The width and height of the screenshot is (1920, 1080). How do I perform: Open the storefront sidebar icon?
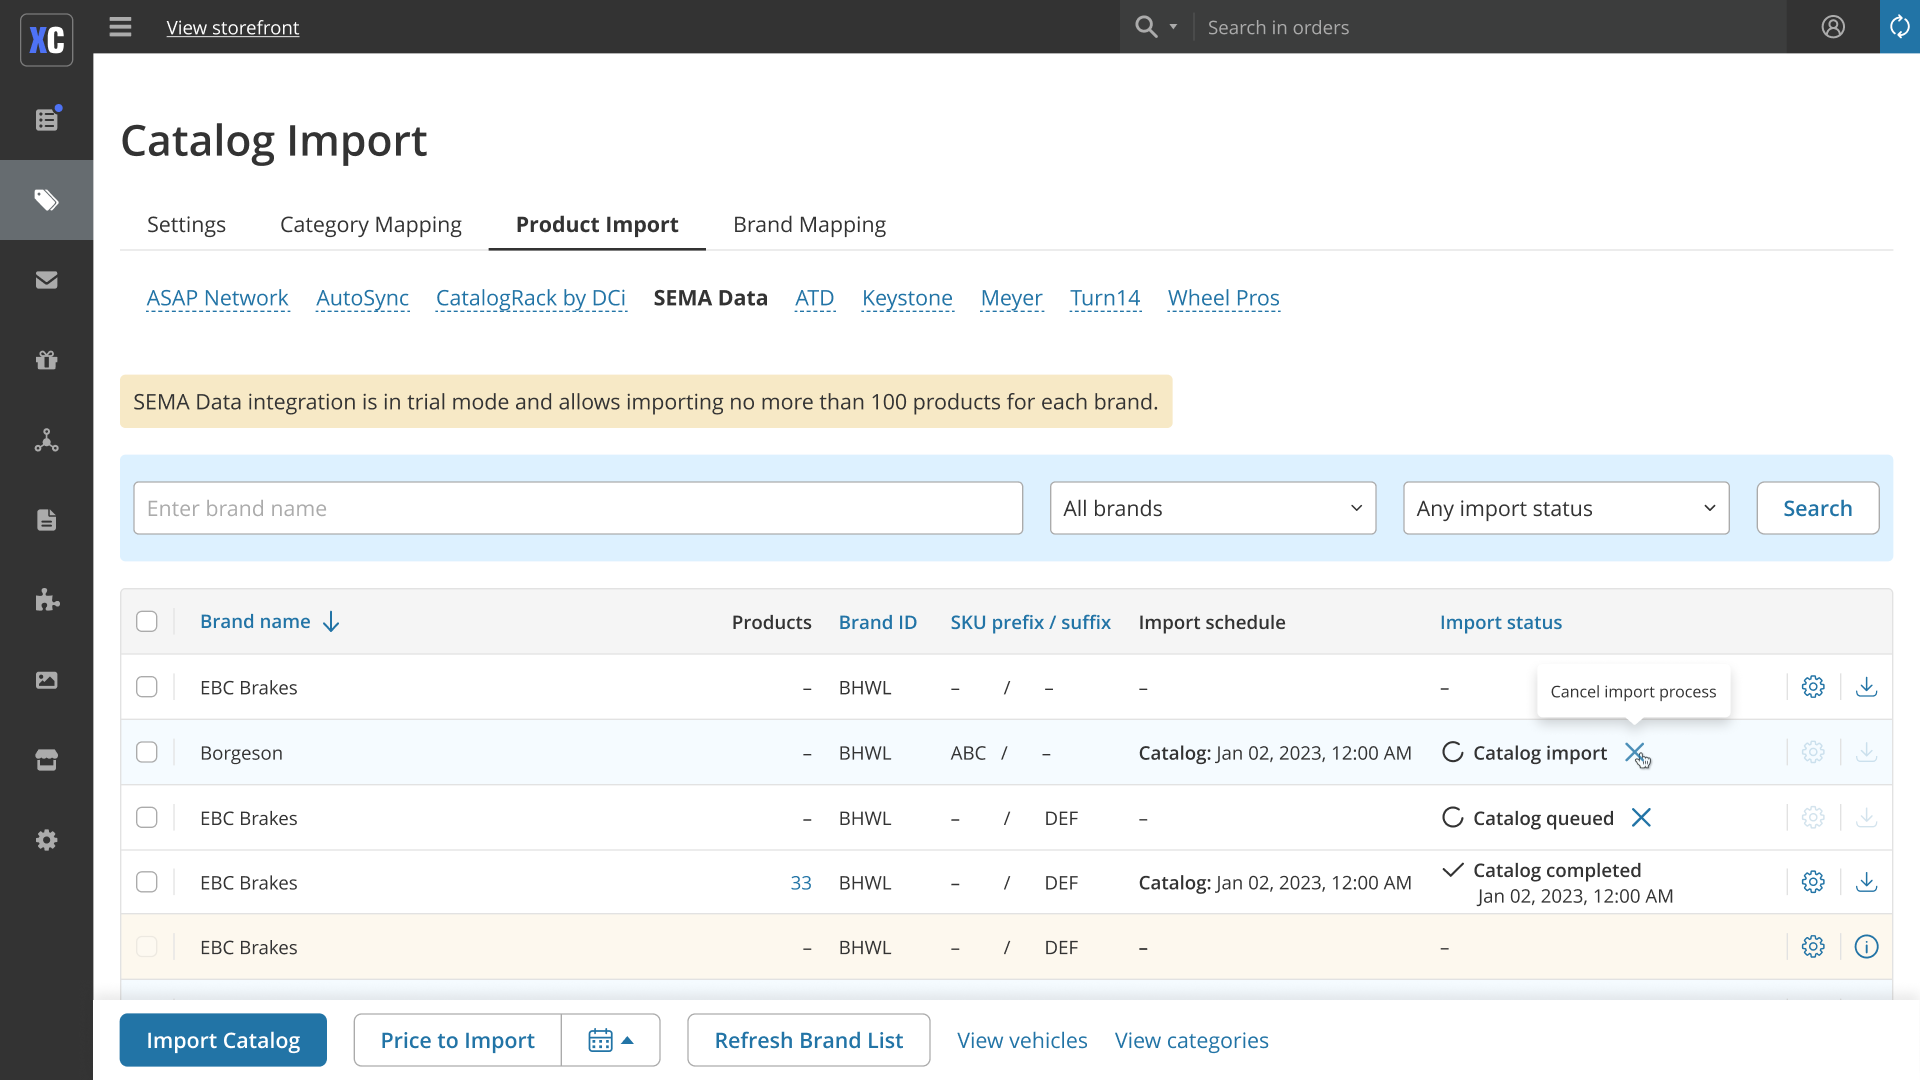point(47,760)
